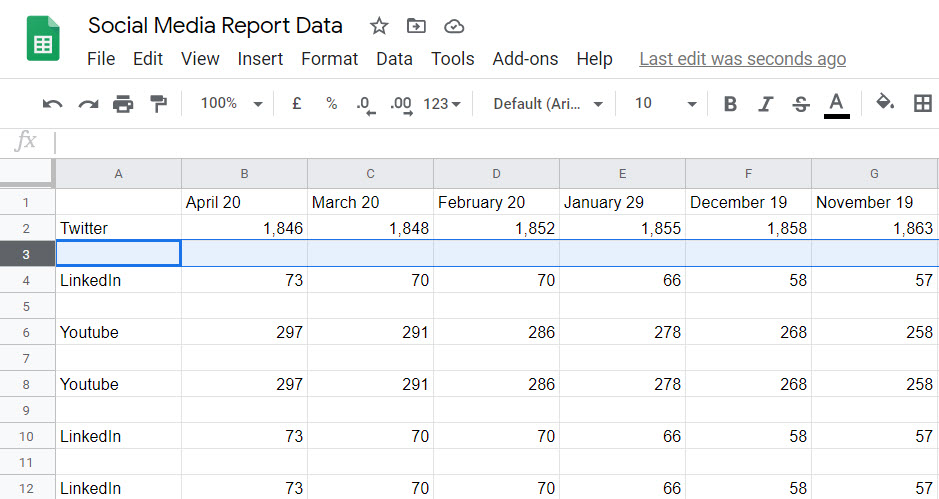Open the Google Sheets home logo

click(x=43, y=38)
